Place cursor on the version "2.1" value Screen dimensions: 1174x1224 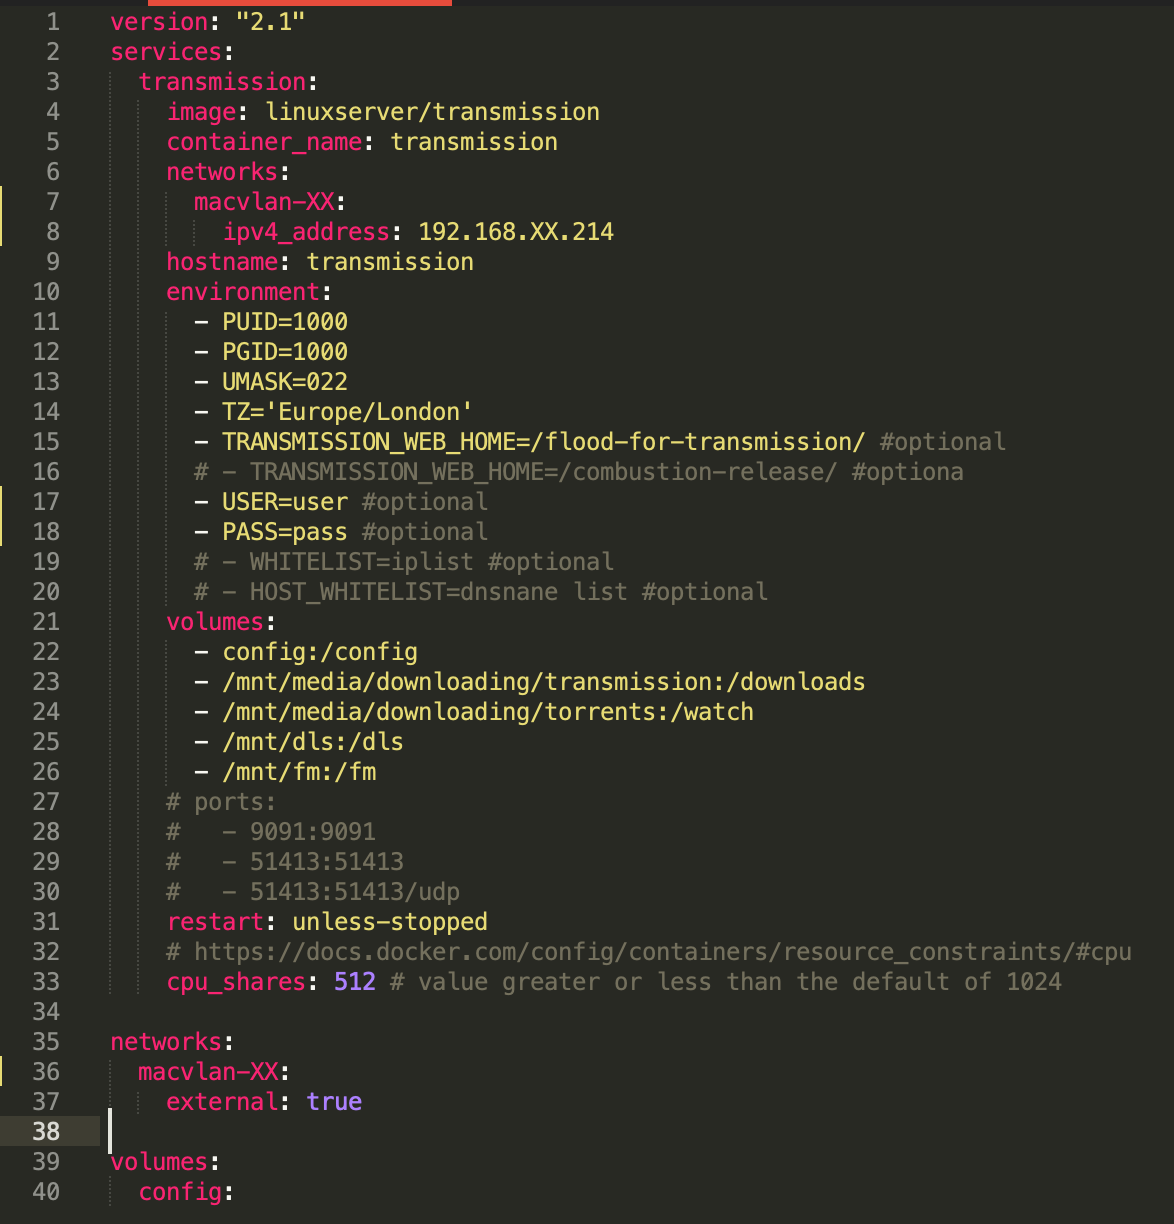click(x=268, y=21)
